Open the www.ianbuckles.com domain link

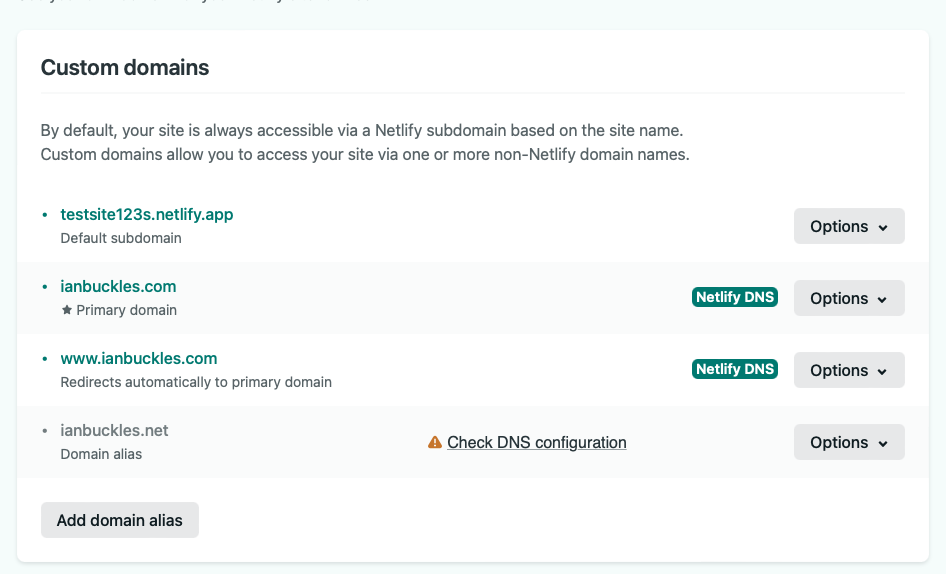[x=139, y=358]
